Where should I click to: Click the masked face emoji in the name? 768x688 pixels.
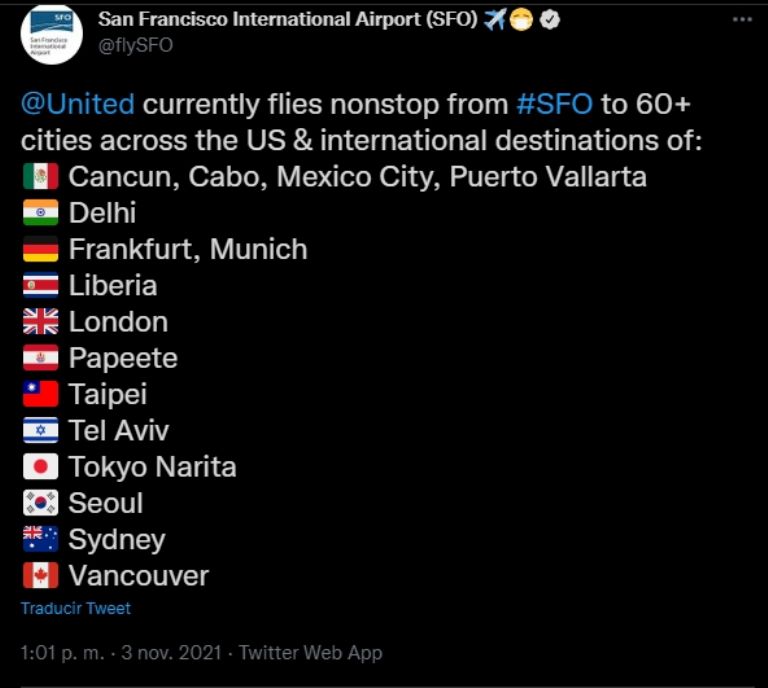pos(522,20)
